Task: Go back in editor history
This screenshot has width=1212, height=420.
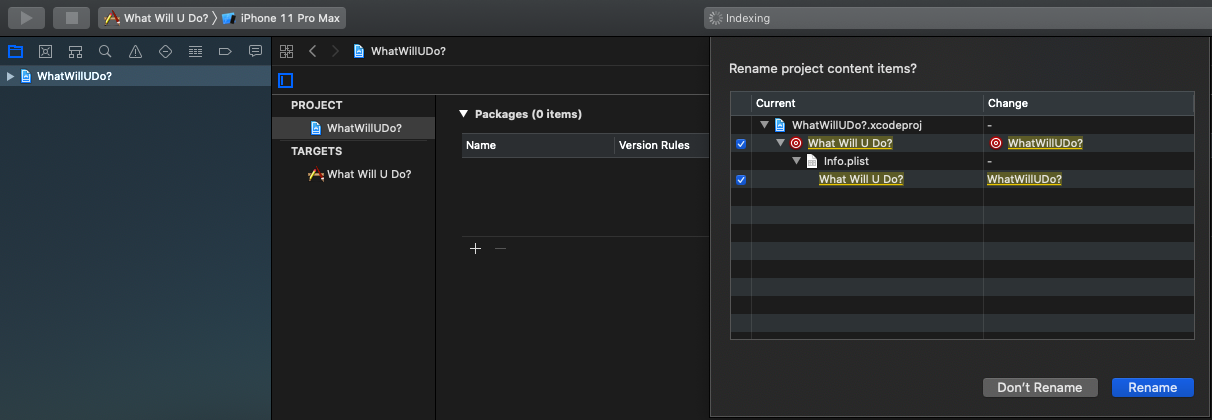Action: point(313,51)
